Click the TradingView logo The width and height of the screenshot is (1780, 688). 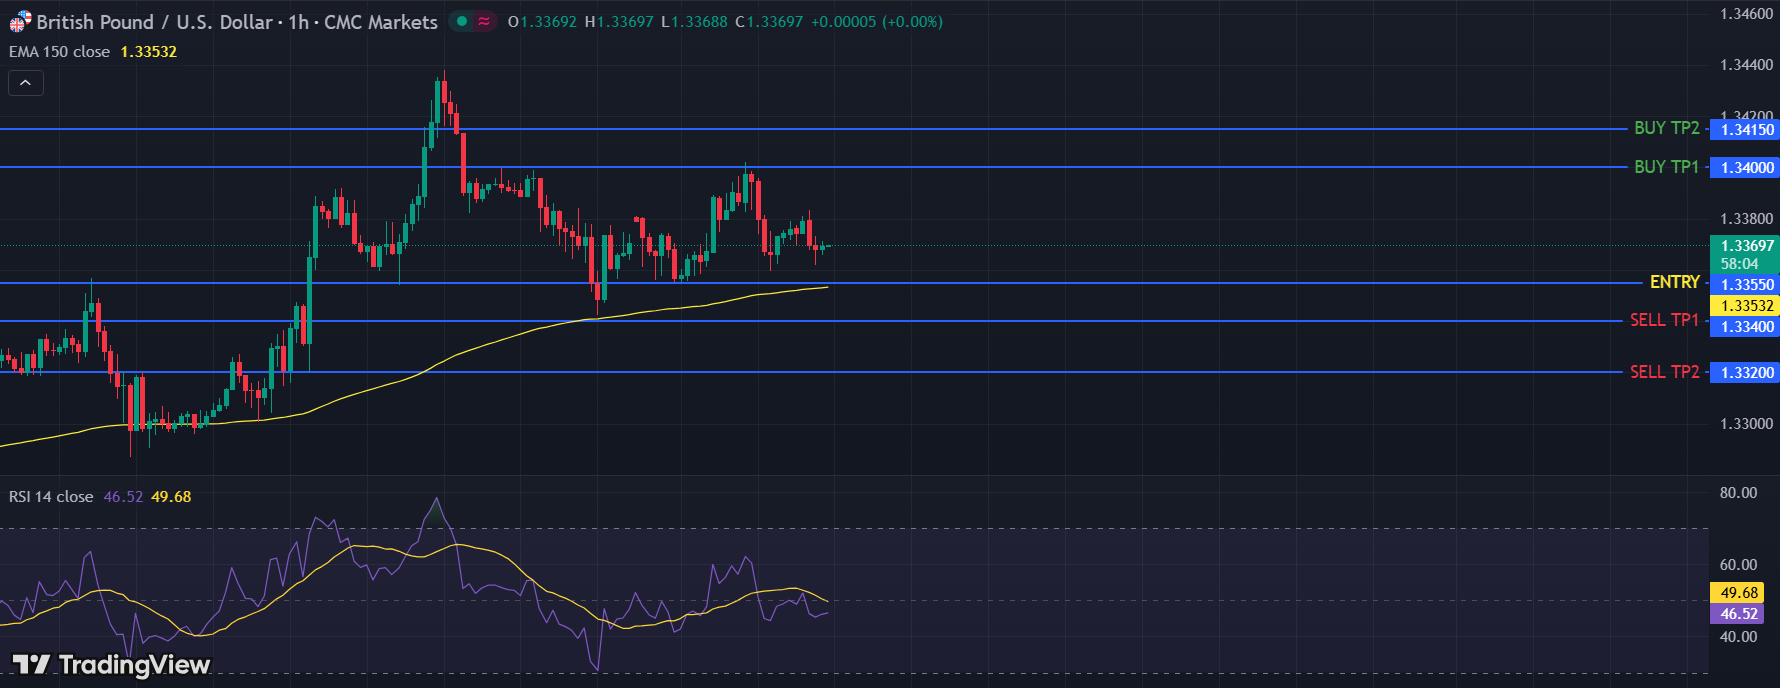(x=111, y=665)
